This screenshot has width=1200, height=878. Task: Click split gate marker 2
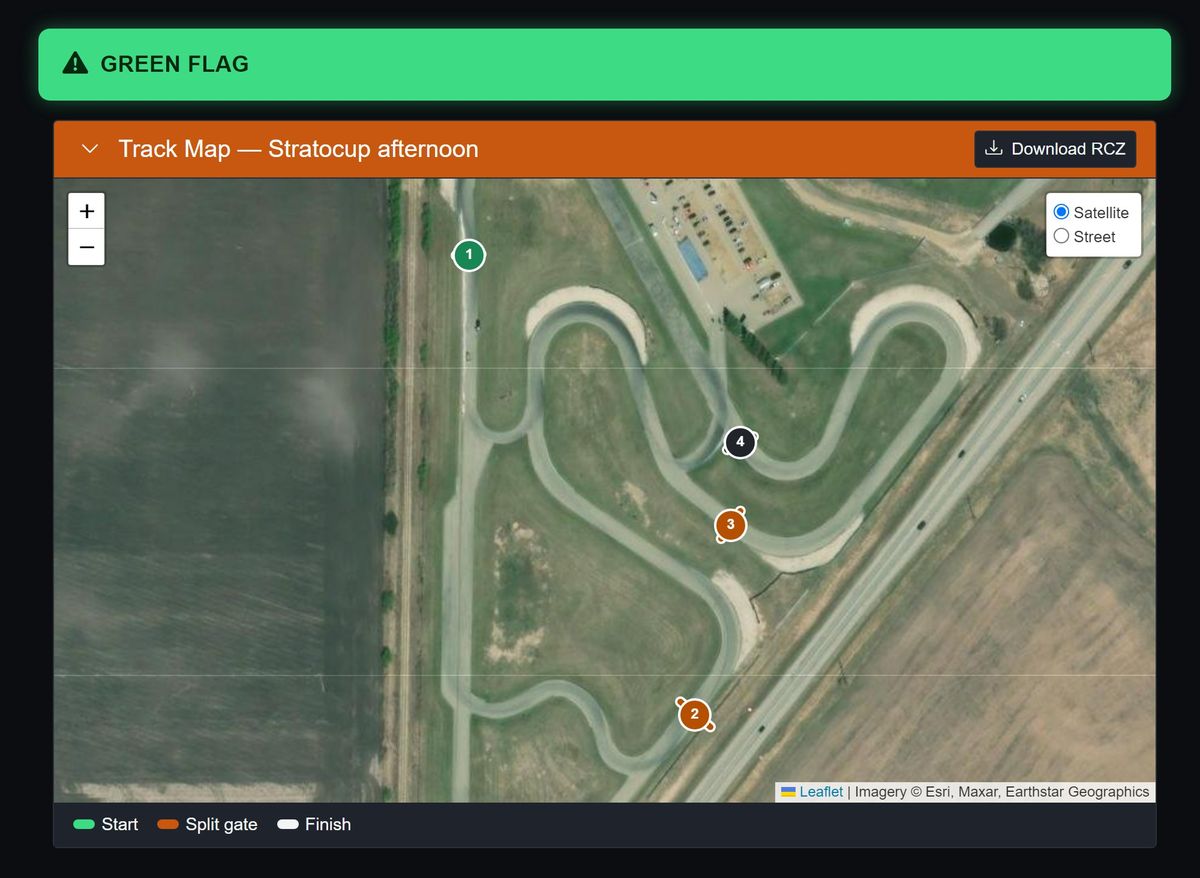coord(695,715)
